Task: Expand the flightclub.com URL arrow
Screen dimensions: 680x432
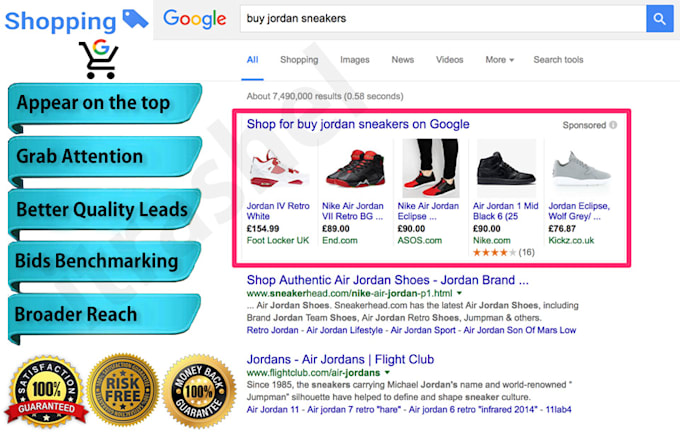Action: tap(387, 373)
